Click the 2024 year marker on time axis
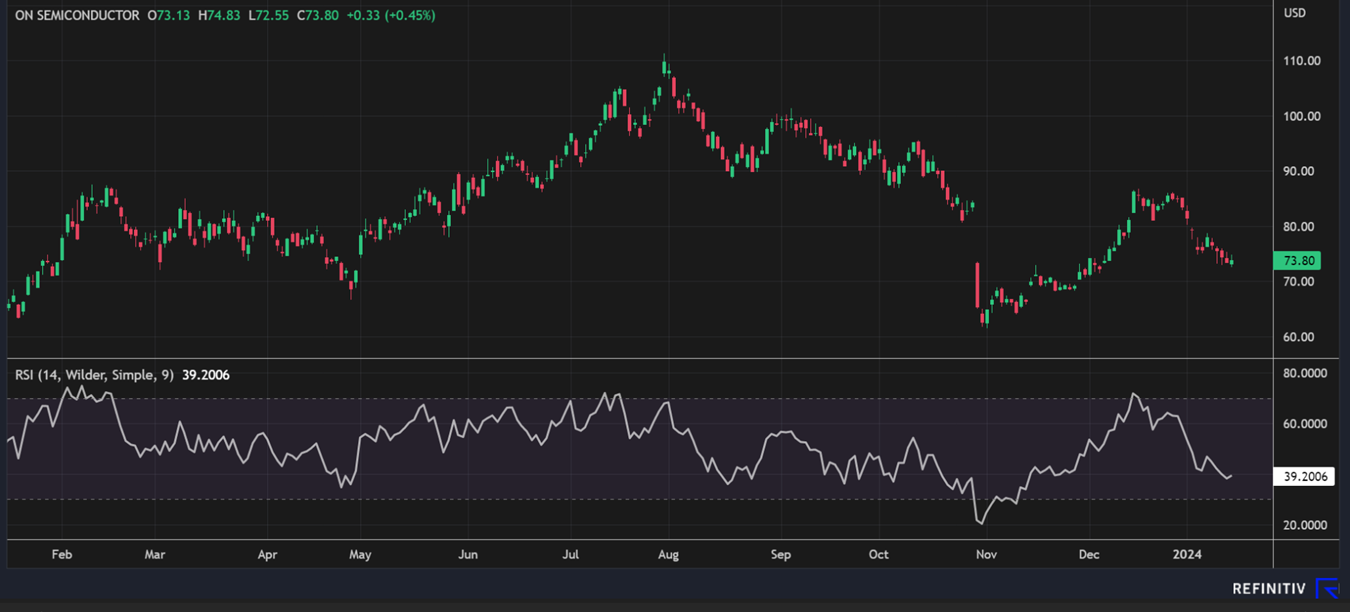 pyautogui.click(x=1187, y=554)
